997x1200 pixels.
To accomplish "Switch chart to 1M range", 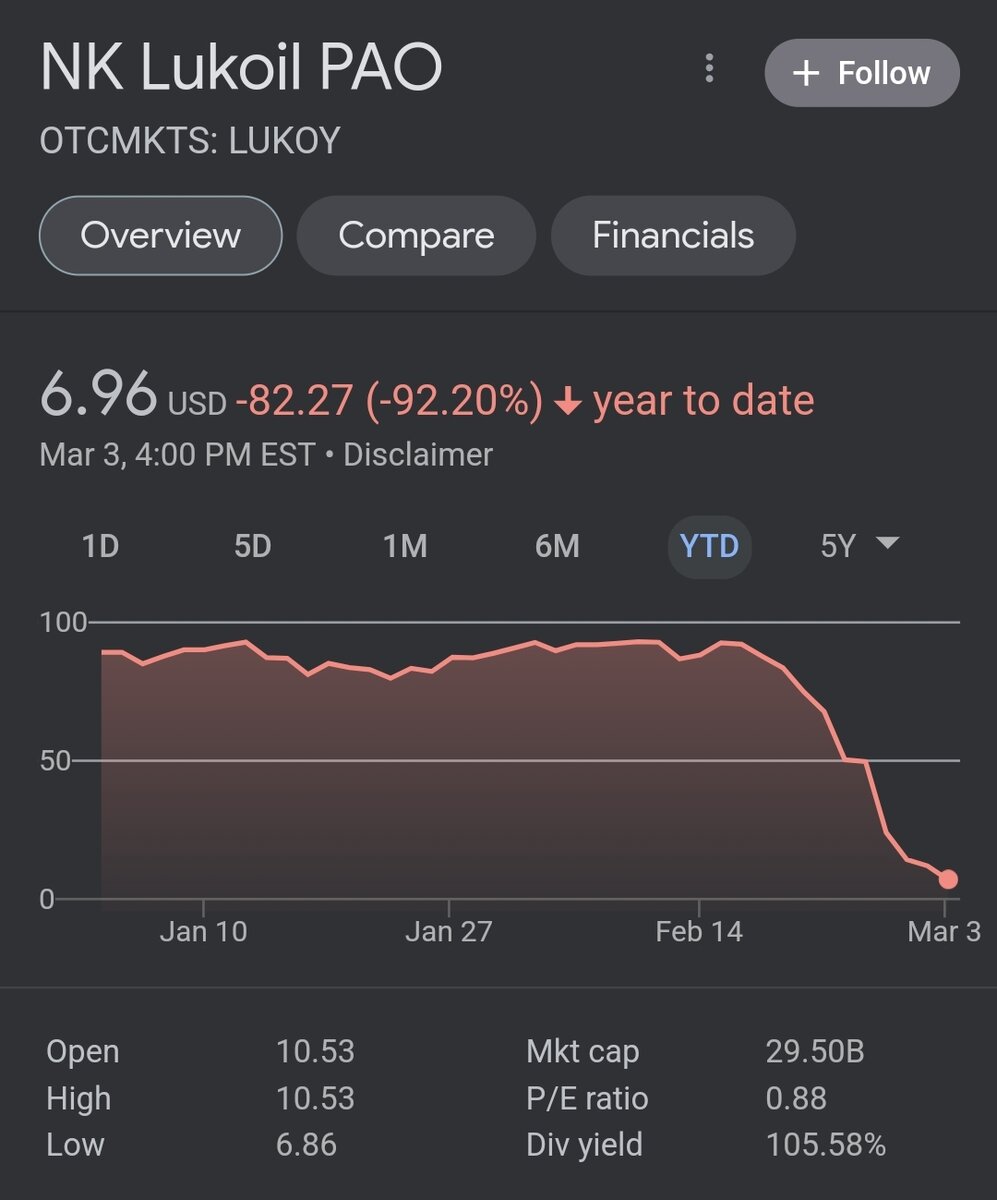I will [x=405, y=546].
